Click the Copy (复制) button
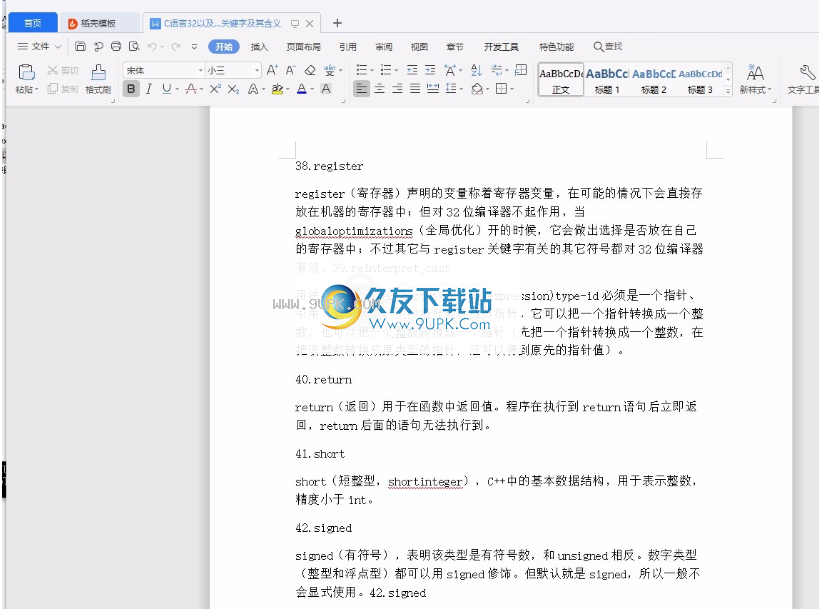Image resolution: width=819 pixels, height=614 pixels. [x=63, y=89]
